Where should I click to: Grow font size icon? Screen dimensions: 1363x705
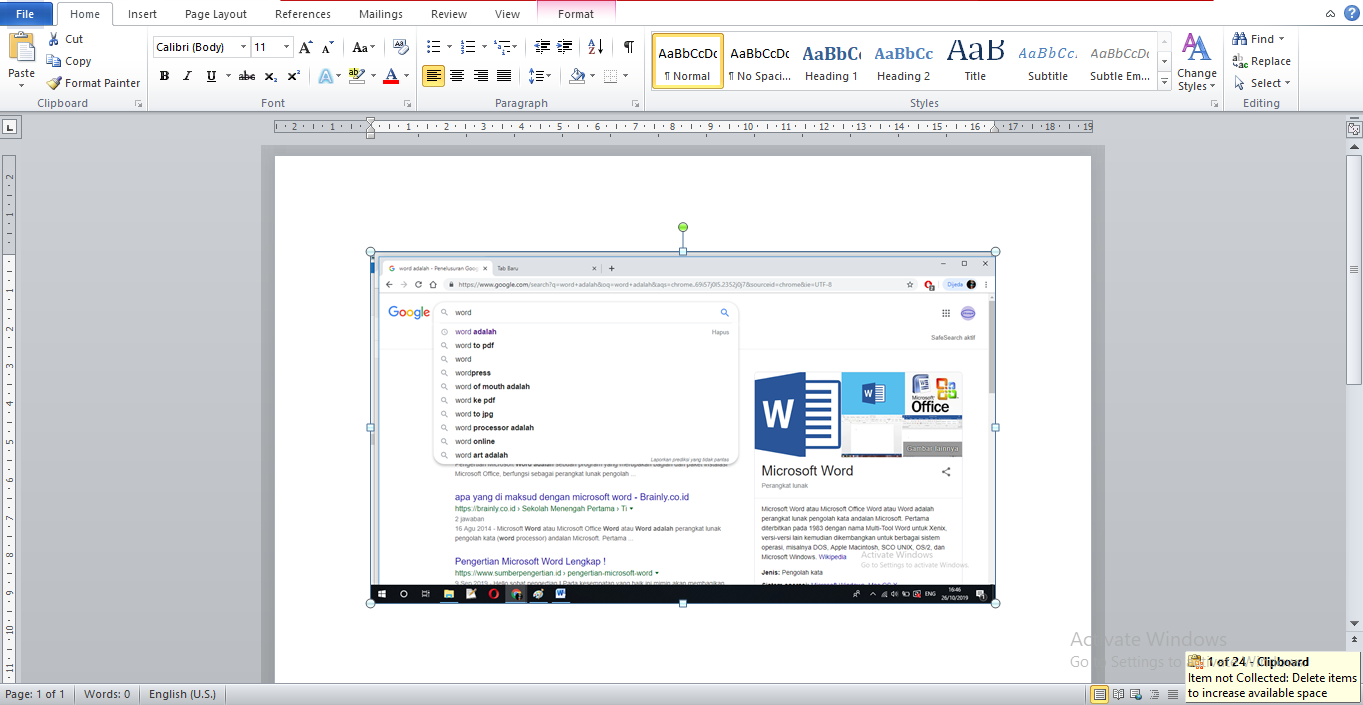(x=306, y=47)
